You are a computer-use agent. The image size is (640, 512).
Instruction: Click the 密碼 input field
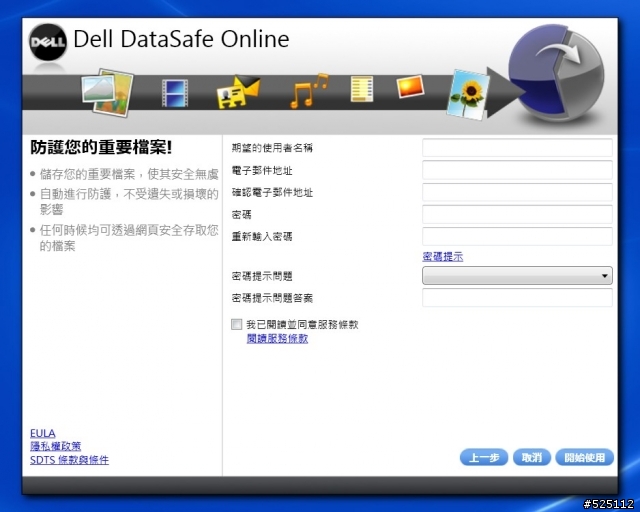517,214
